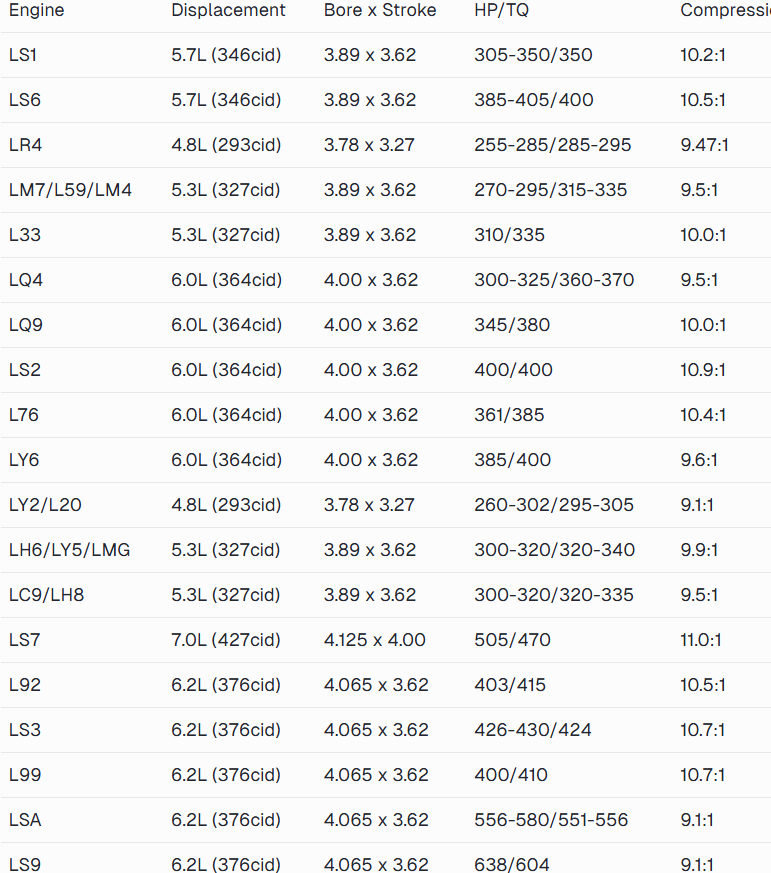771x873 pixels.
Task: Click the 556-580/551-556 HP/TQ value
Action: tap(551, 820)
